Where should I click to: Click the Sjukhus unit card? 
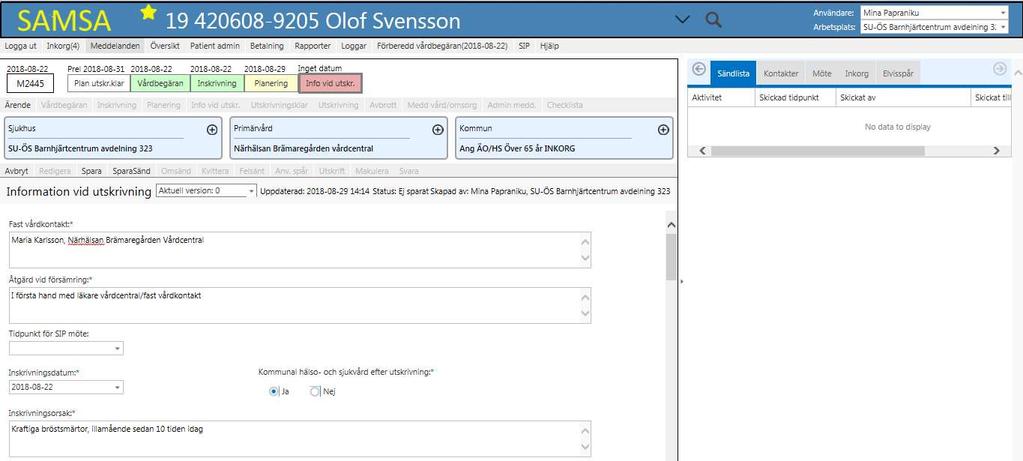coord(113,138)
